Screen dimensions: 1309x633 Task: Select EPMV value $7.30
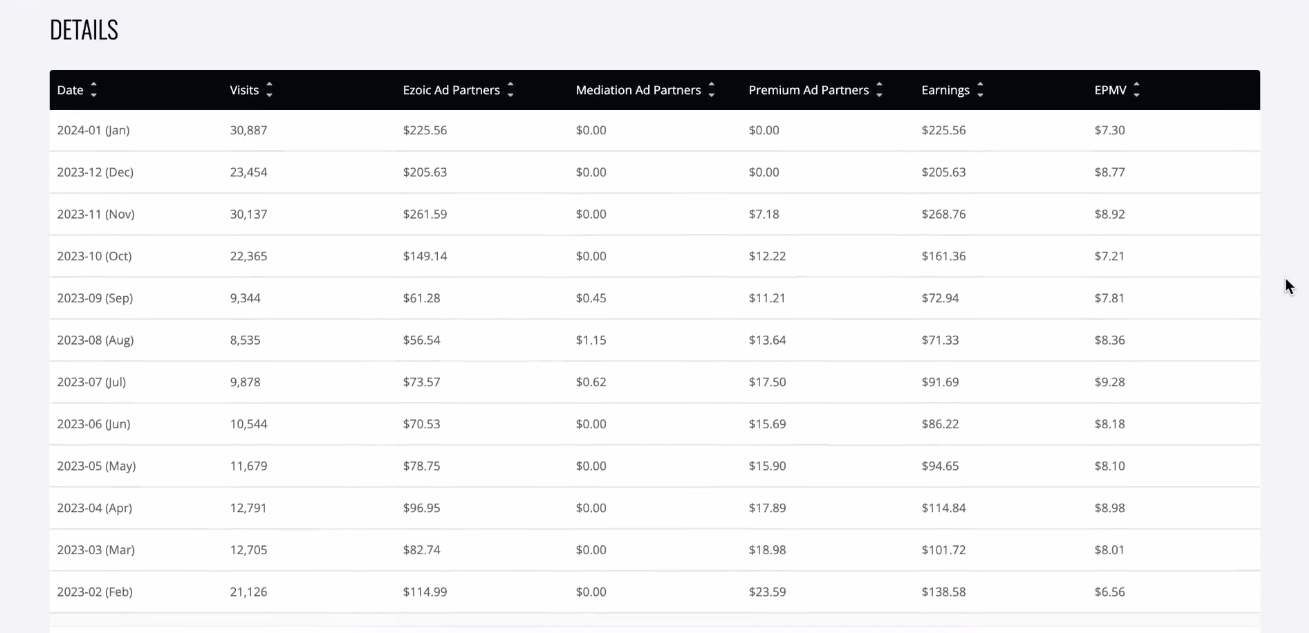1110,130
